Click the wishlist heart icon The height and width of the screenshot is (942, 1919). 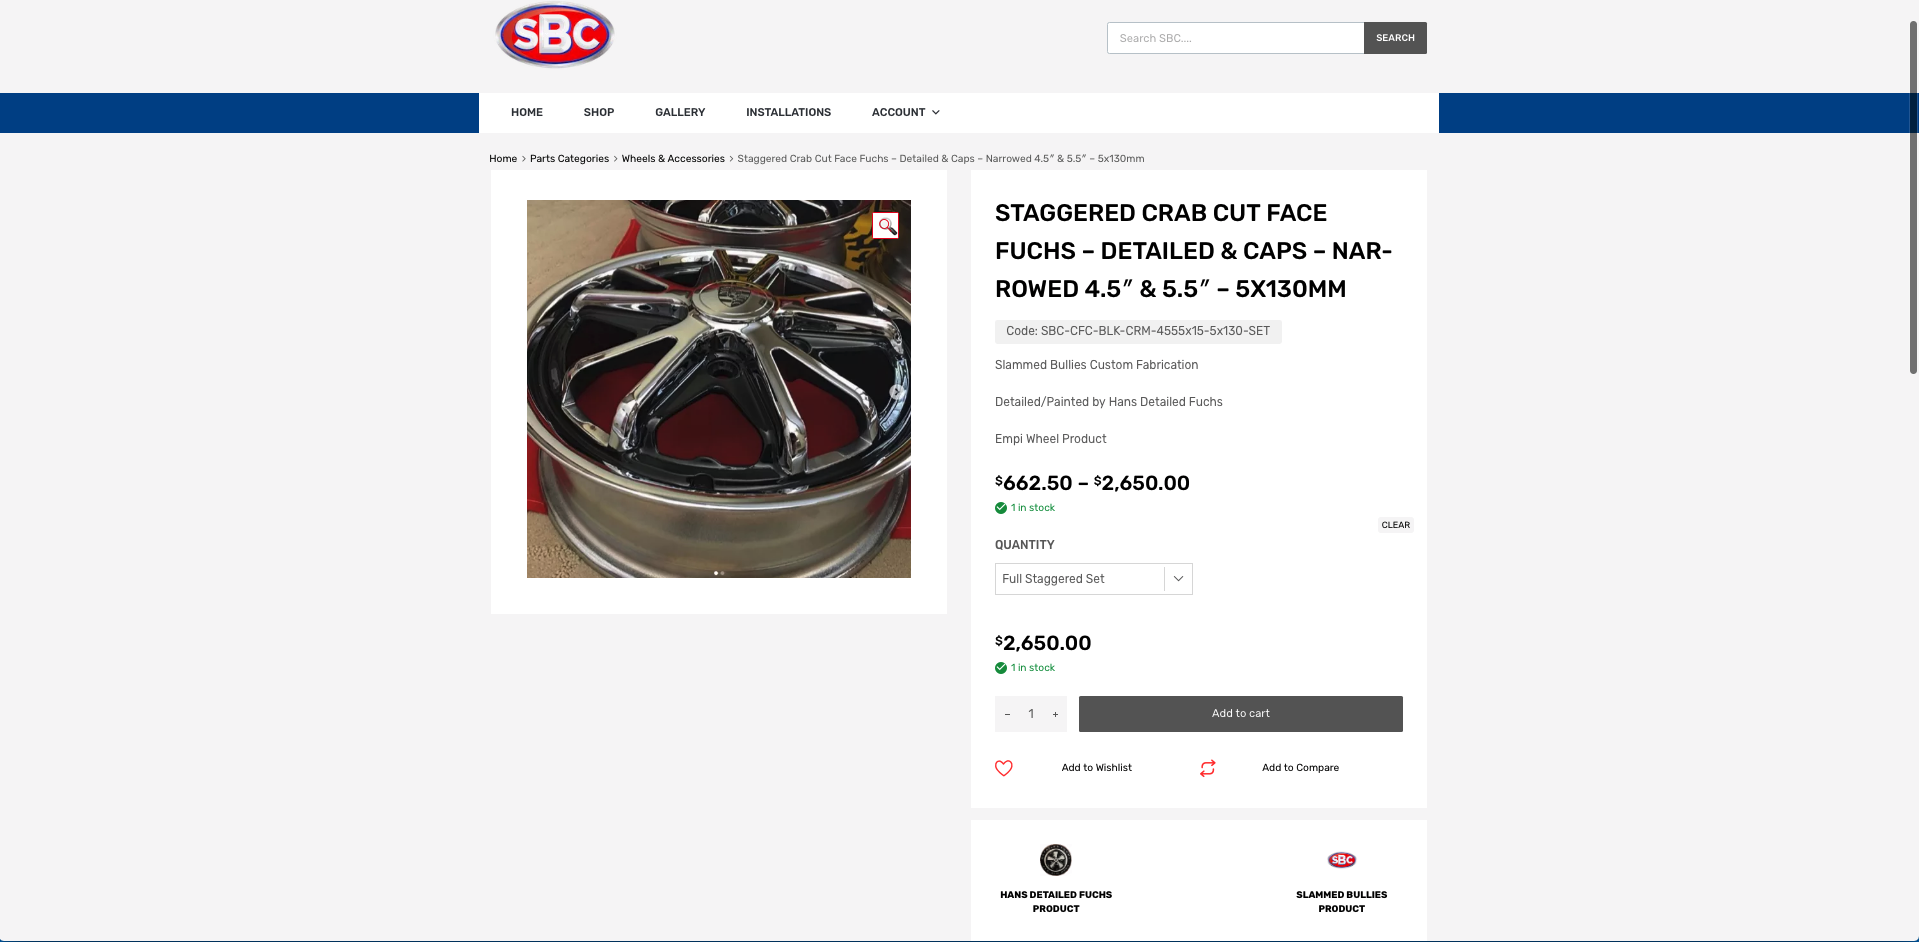coord(1004,768)
